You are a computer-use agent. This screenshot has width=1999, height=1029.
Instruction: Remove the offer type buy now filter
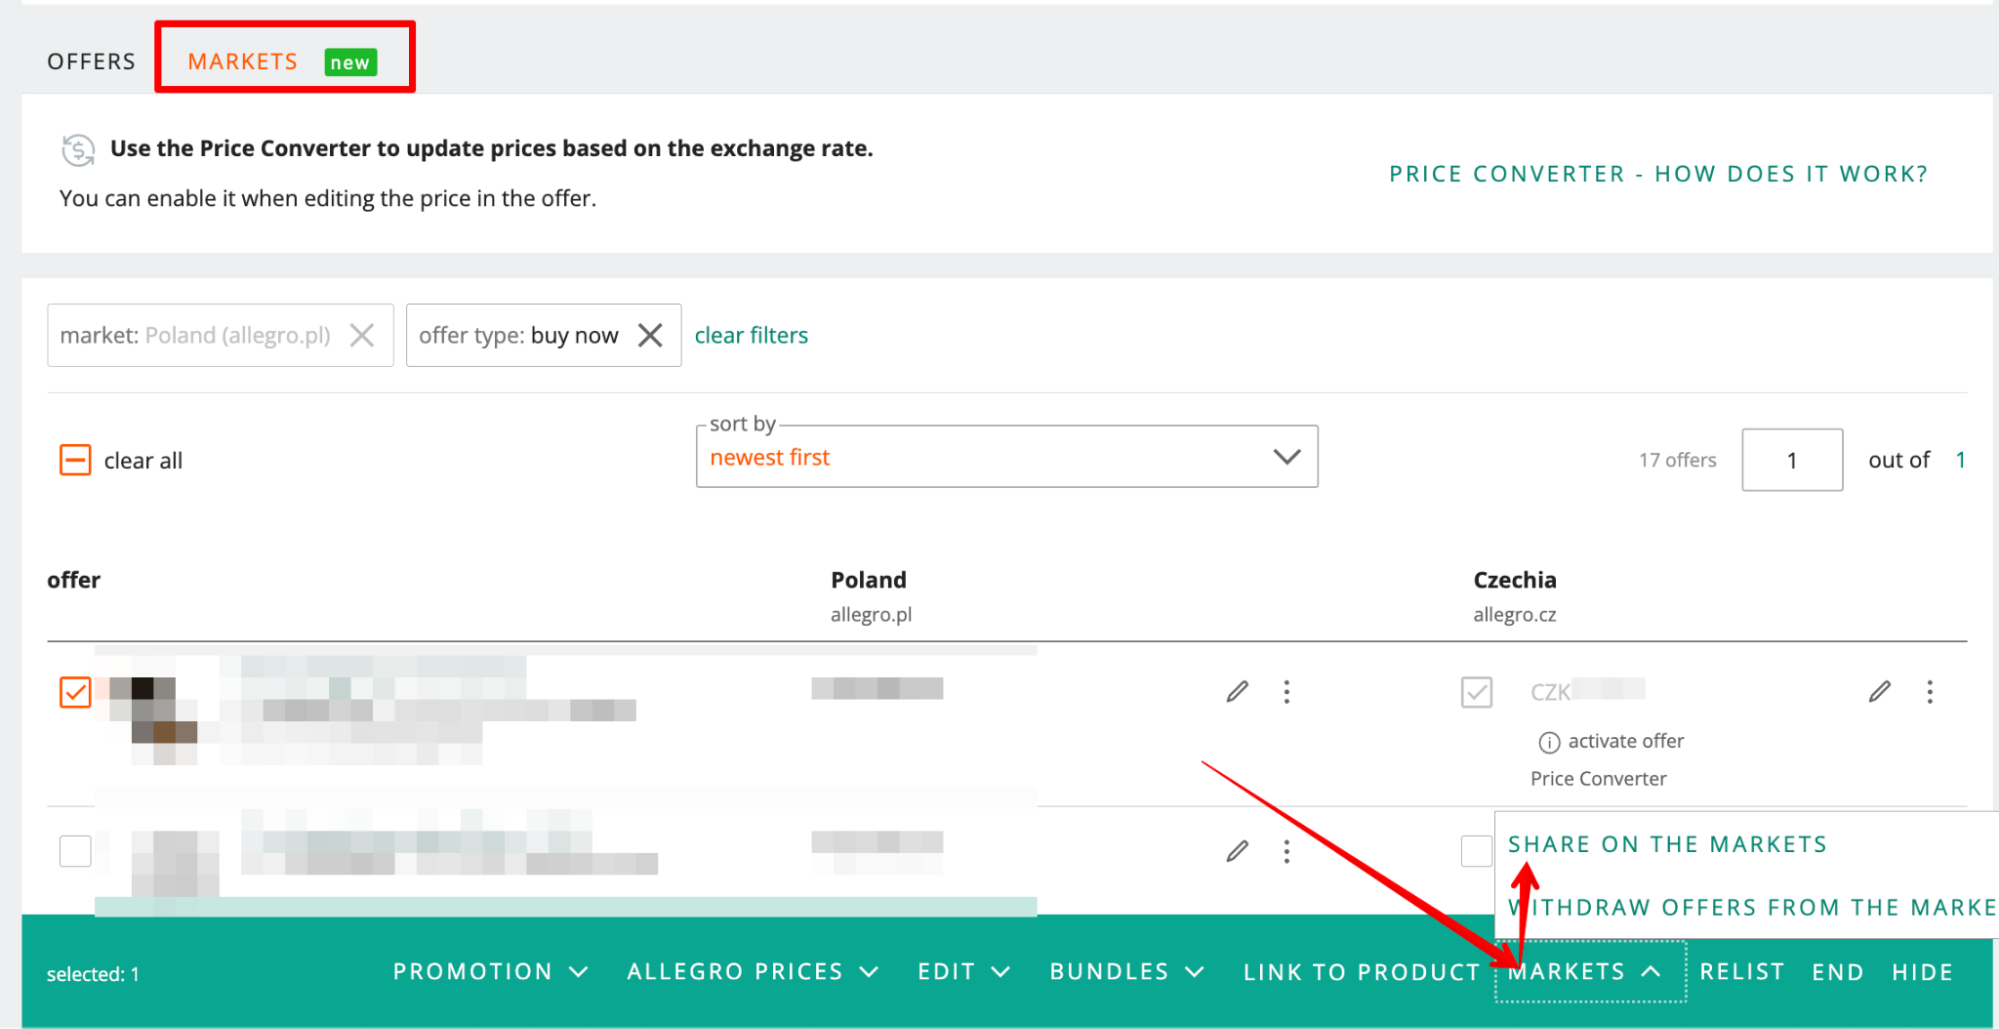(650, 335)
